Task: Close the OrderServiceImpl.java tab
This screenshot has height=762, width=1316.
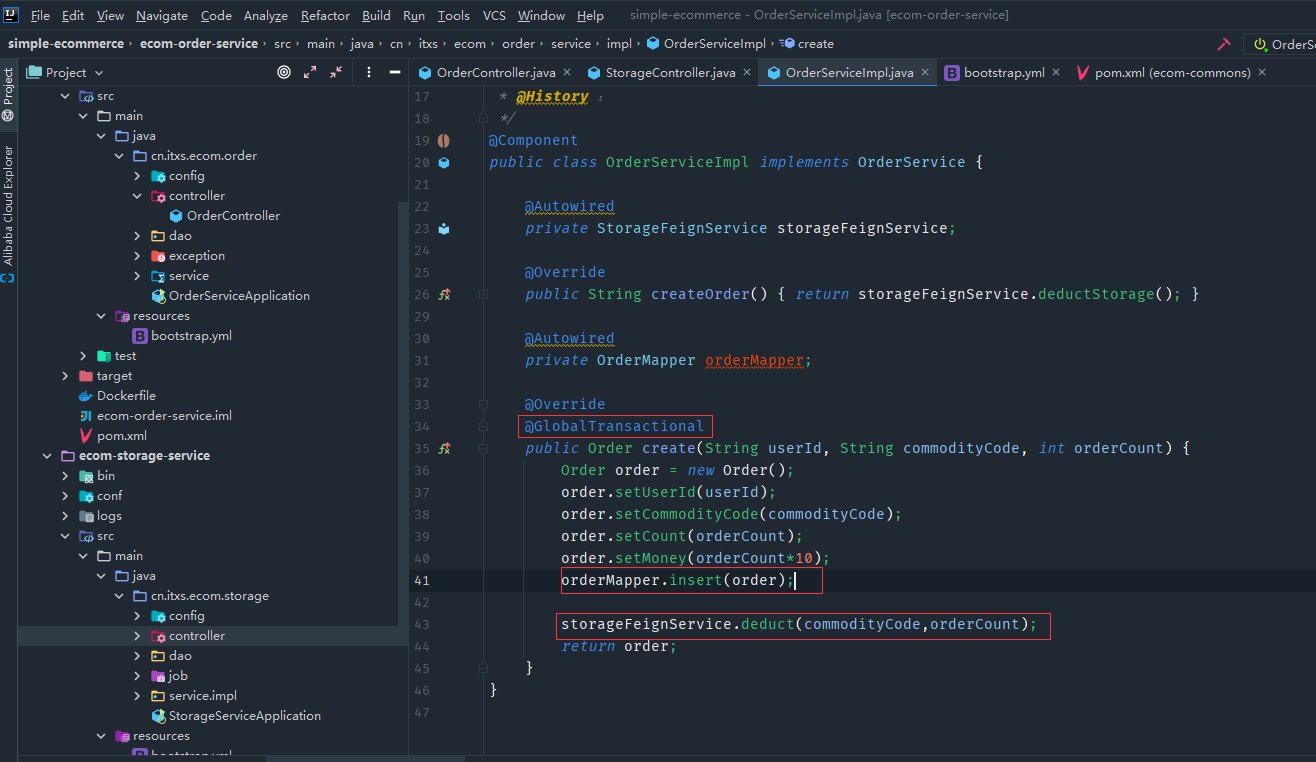Action: click(925, 72)
